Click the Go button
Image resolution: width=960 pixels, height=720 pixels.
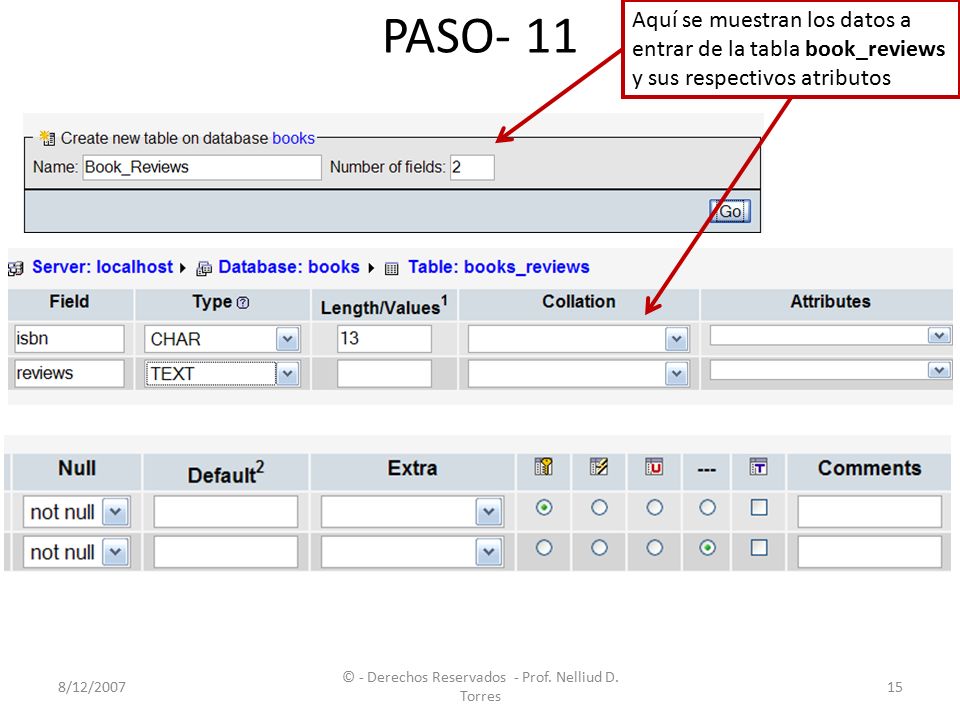730,211
